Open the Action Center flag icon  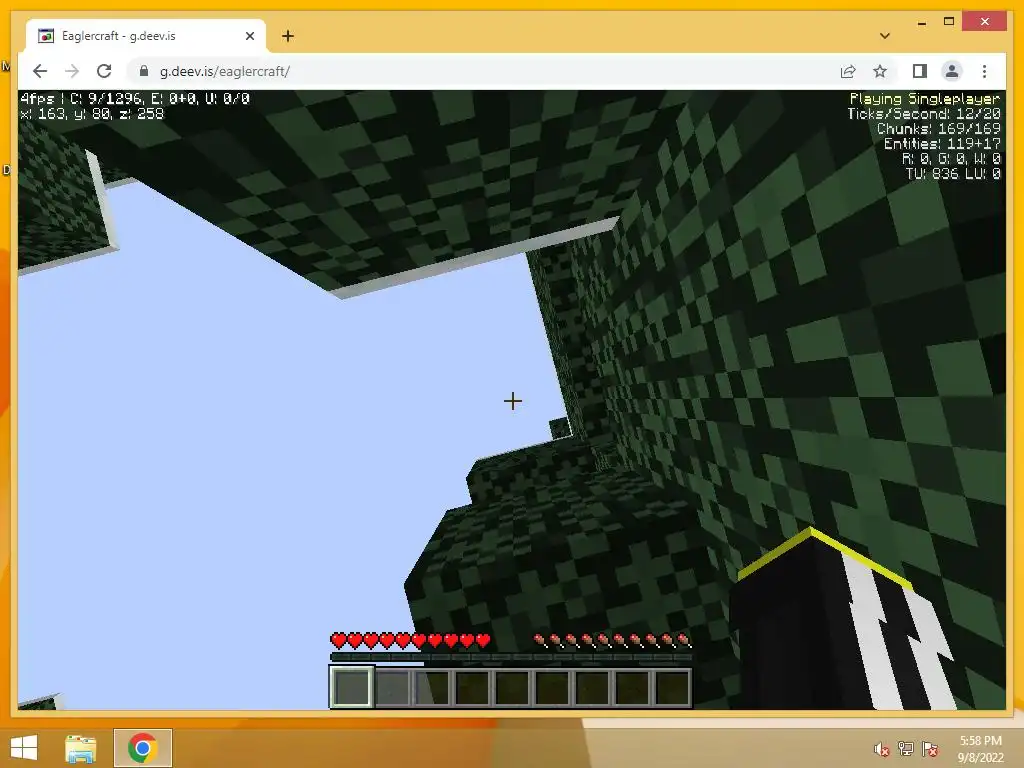pyautogui.click(x=930, y=749)
